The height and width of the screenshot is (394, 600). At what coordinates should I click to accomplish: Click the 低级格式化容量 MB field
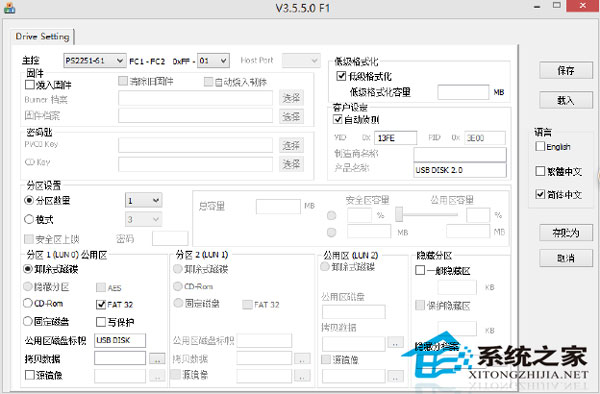[x=463, y=92]
